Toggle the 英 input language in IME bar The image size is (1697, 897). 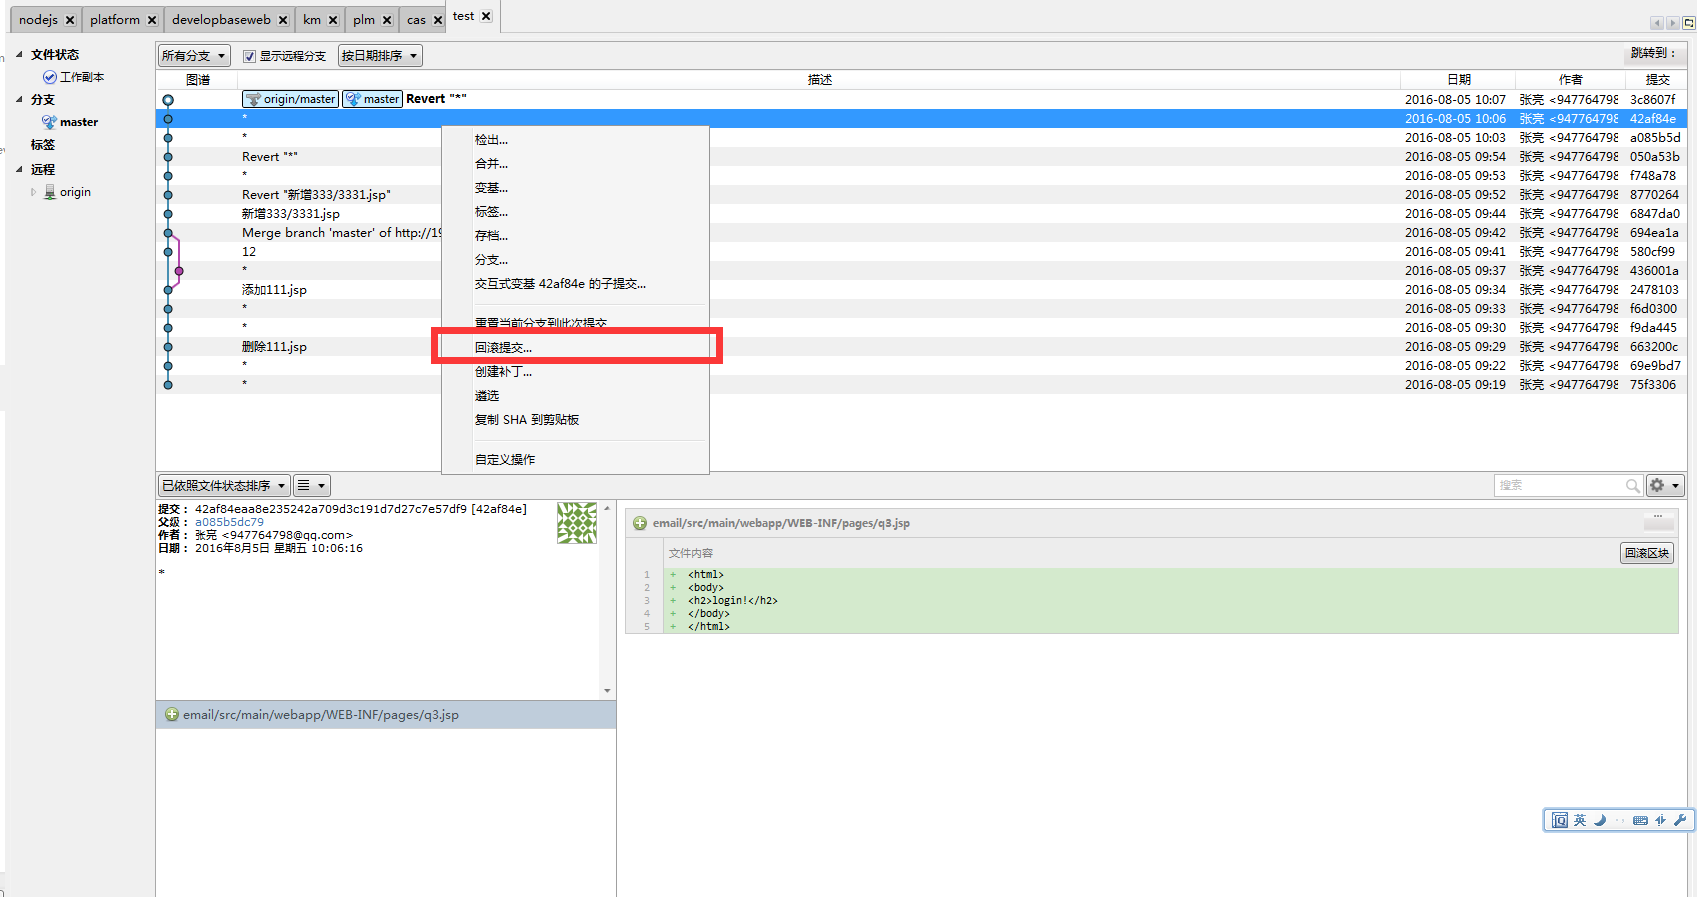(x=1580, y=820)
